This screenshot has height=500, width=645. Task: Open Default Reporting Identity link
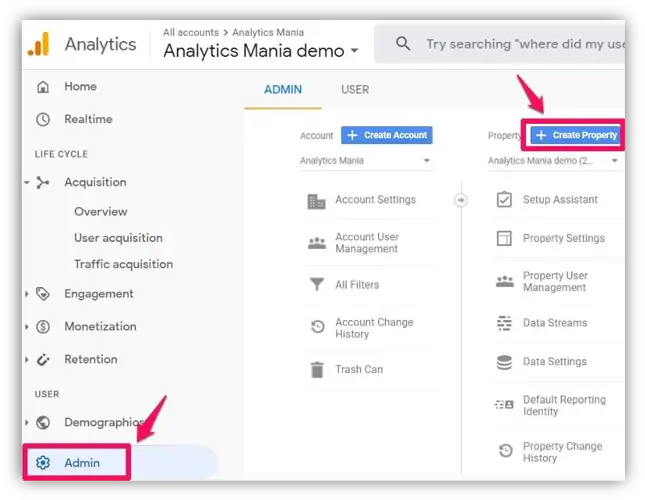click(564, 405)
